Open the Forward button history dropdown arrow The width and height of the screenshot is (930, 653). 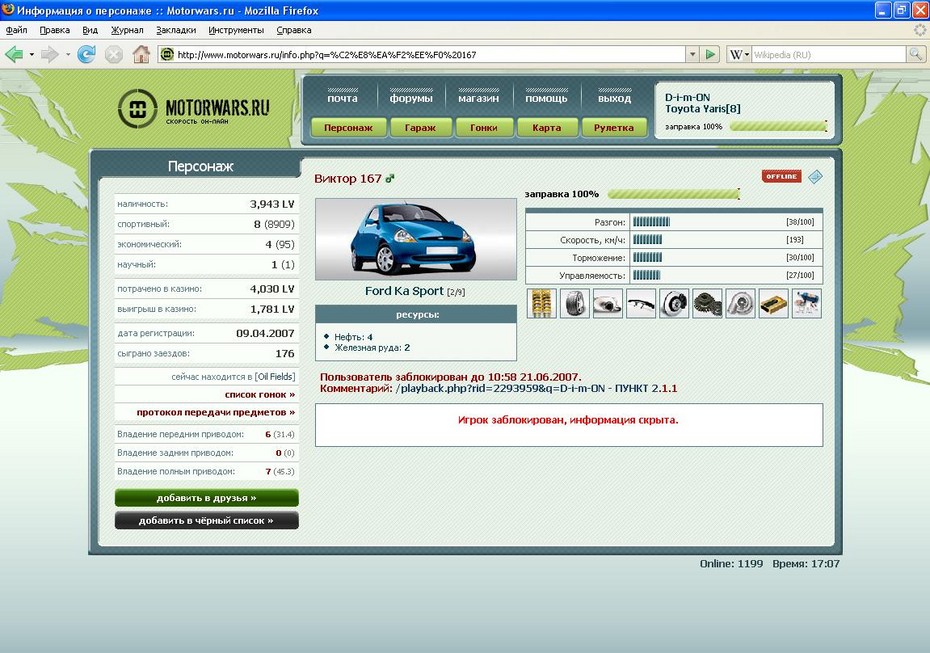pyautogui.click(x=68, y=55)
